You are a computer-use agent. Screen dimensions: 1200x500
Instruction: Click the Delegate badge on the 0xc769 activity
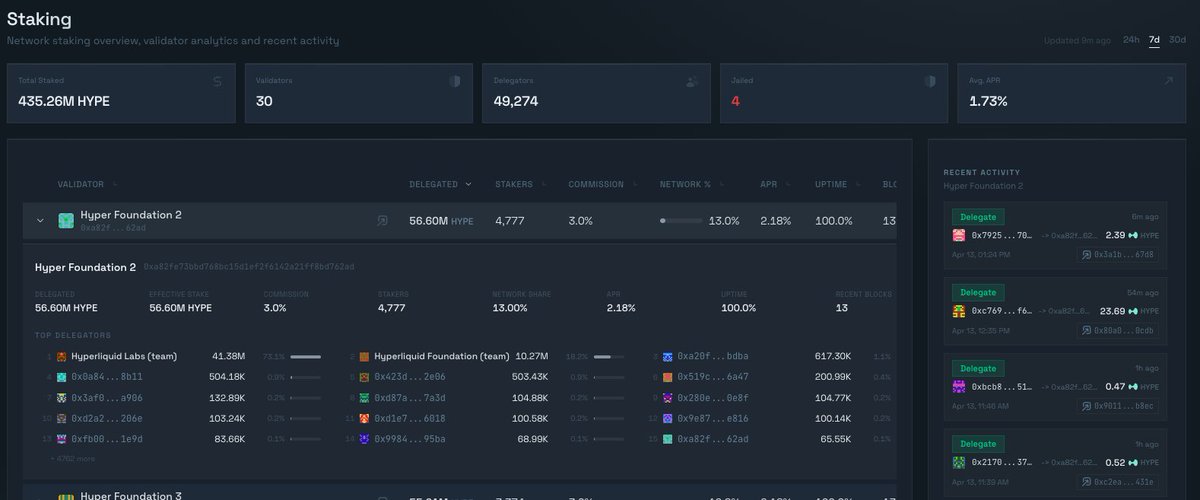pyautogui.click(x=978, y=292)
